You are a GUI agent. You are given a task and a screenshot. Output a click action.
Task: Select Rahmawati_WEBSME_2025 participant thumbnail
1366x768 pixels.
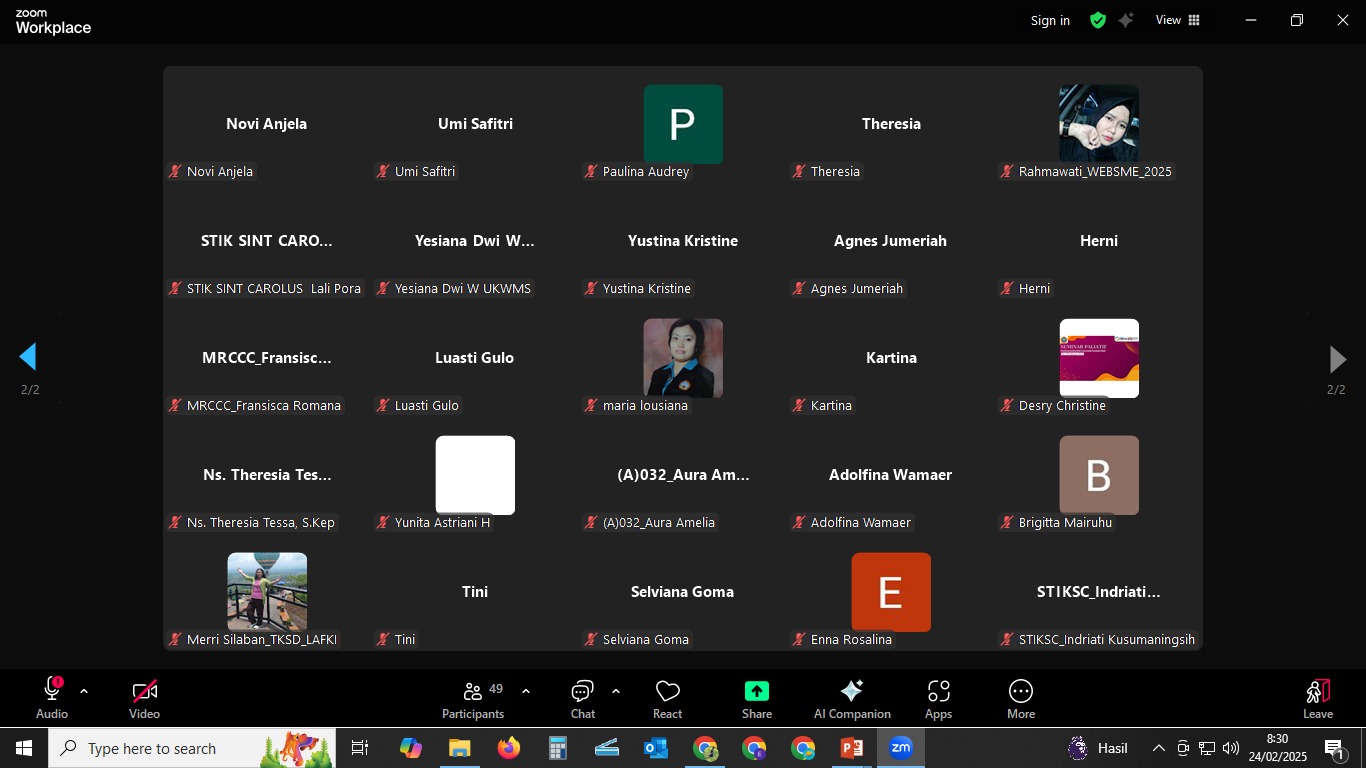[1098, 124]
